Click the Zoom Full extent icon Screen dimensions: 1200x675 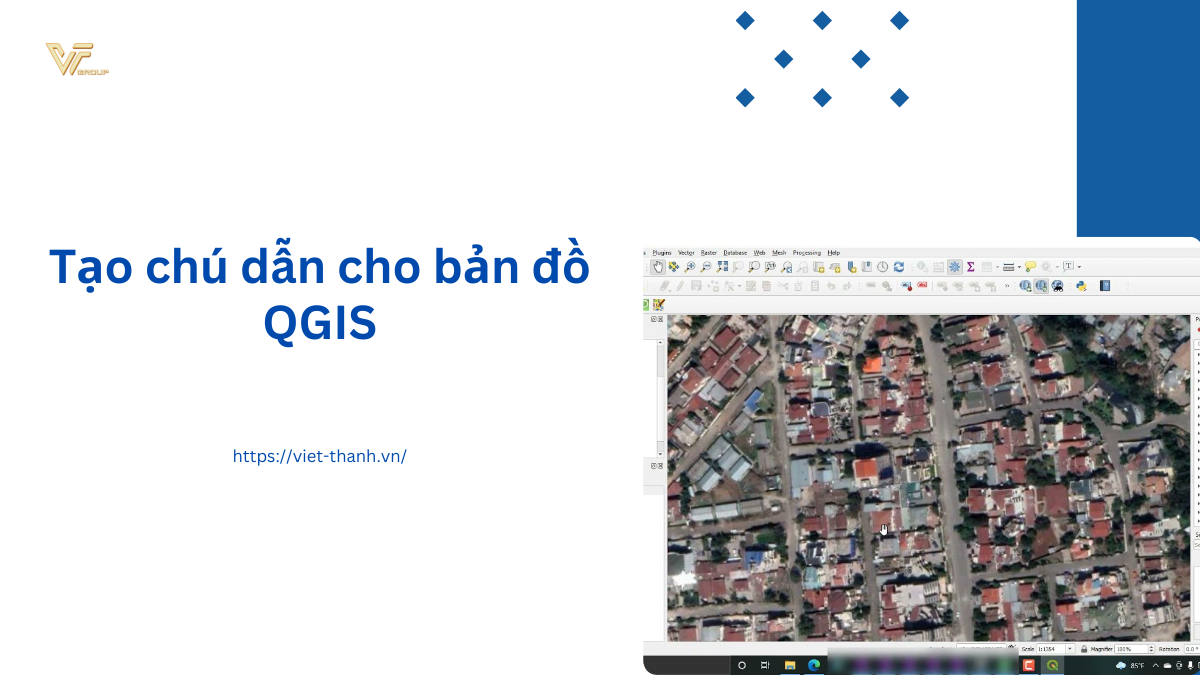722,267
